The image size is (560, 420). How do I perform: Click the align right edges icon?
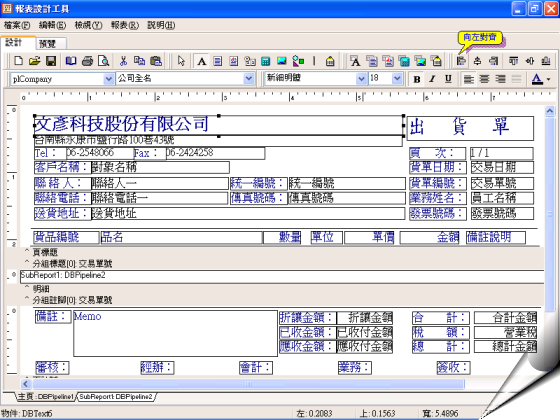click(x=494, y=61)
